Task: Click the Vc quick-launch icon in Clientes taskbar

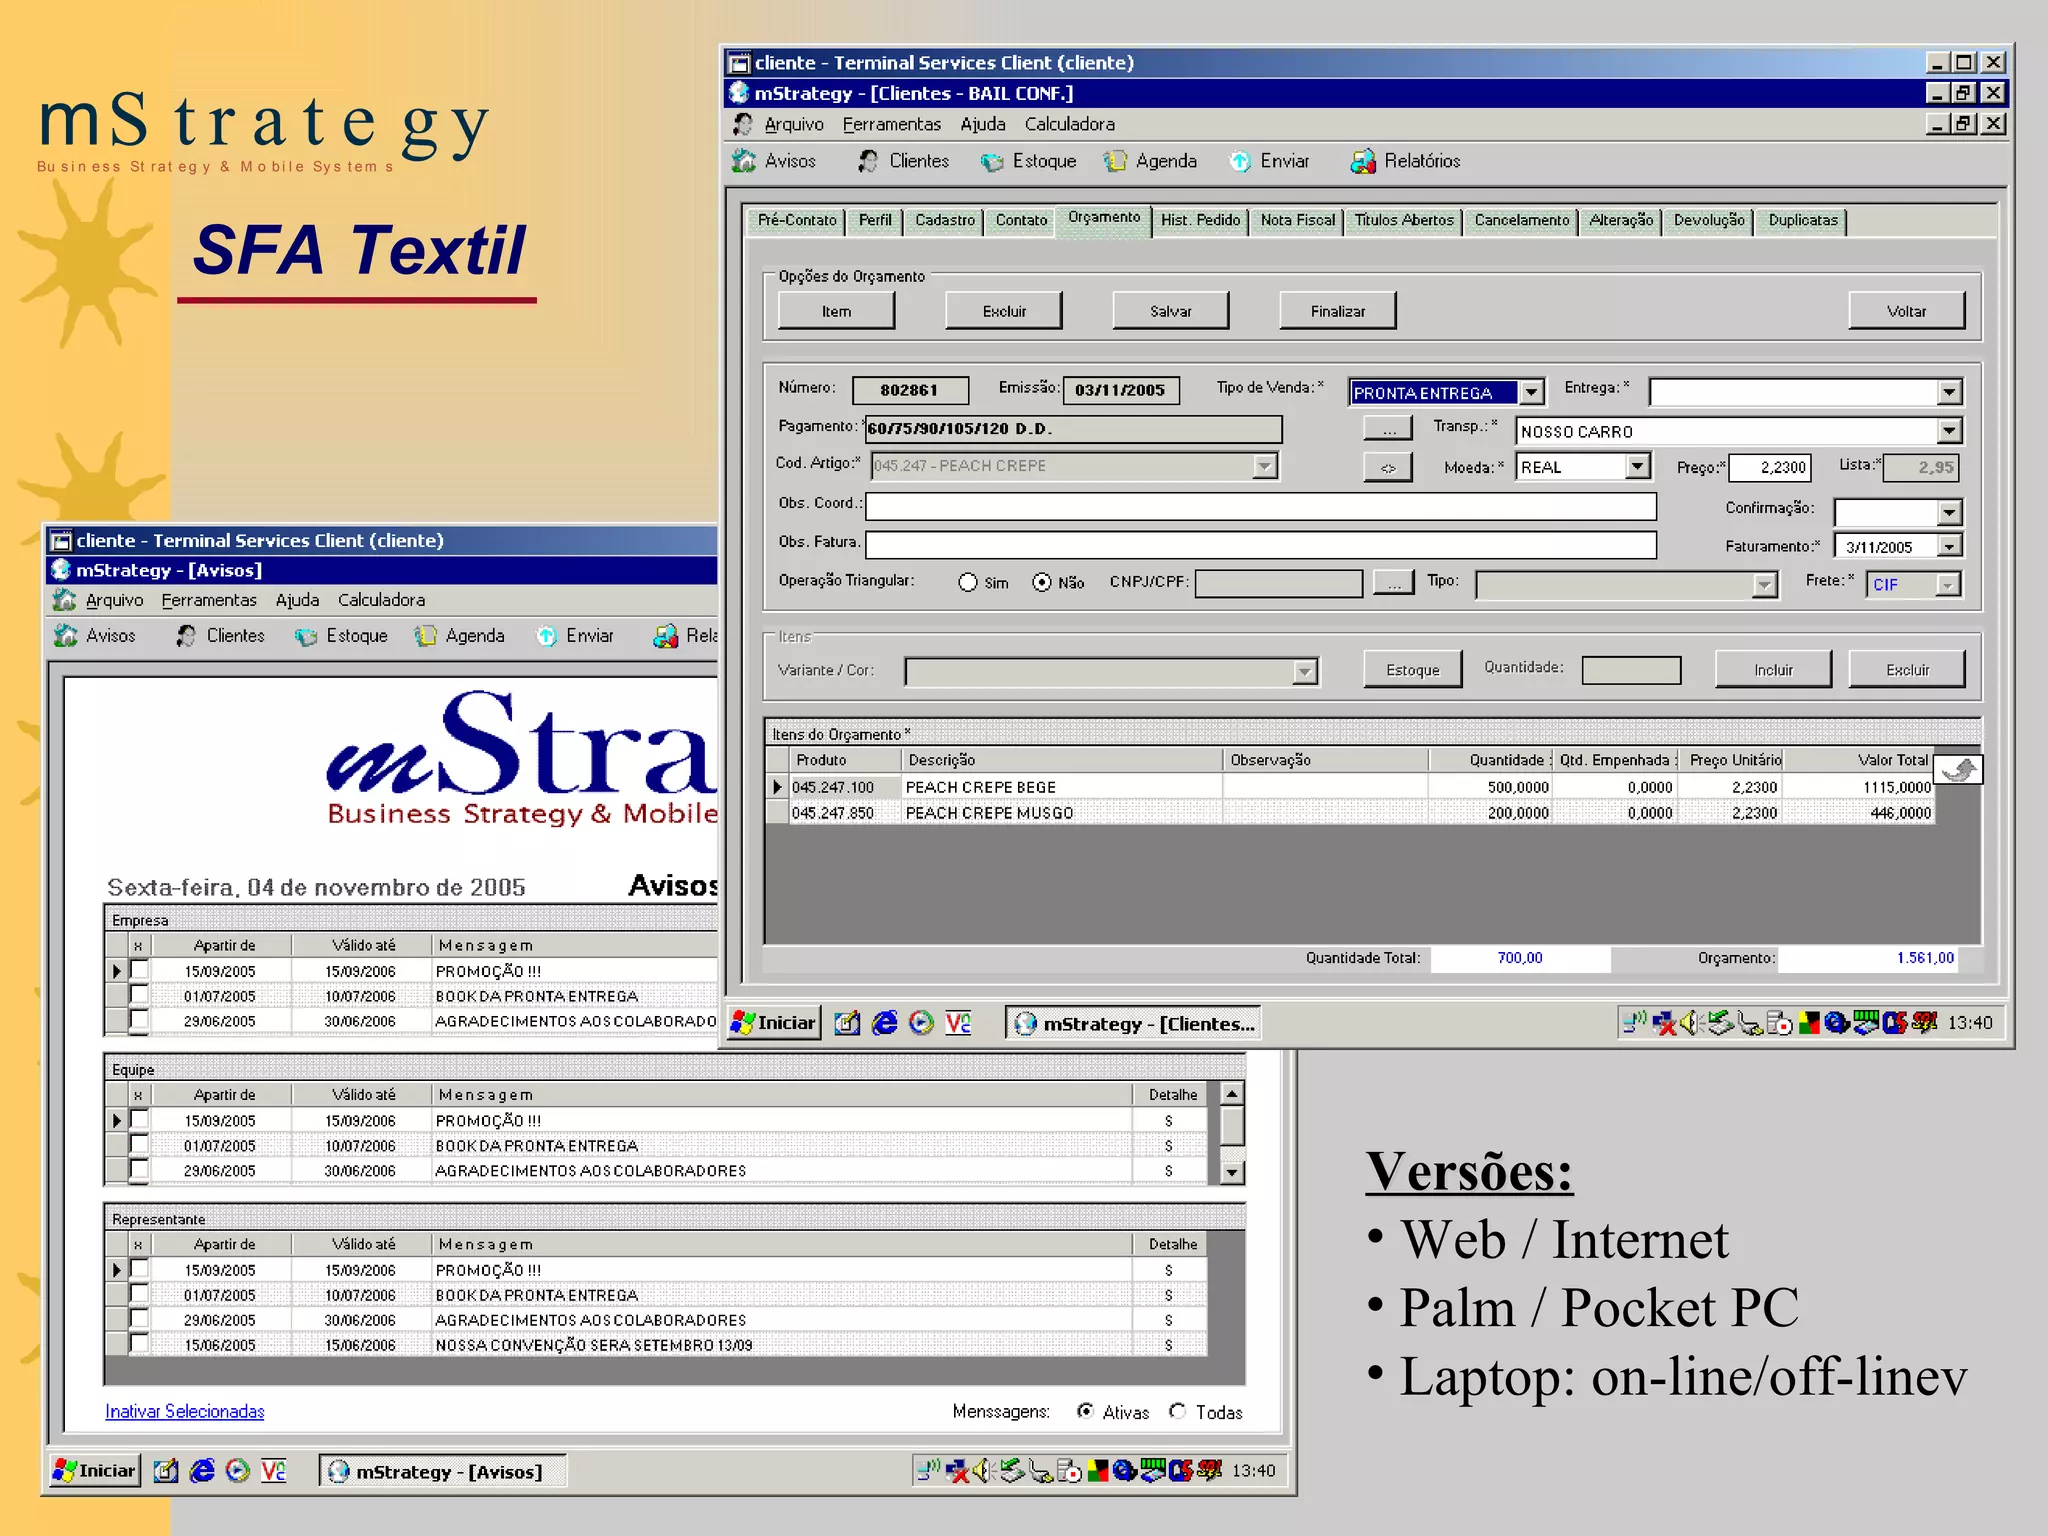Action: click(958, 1023)
